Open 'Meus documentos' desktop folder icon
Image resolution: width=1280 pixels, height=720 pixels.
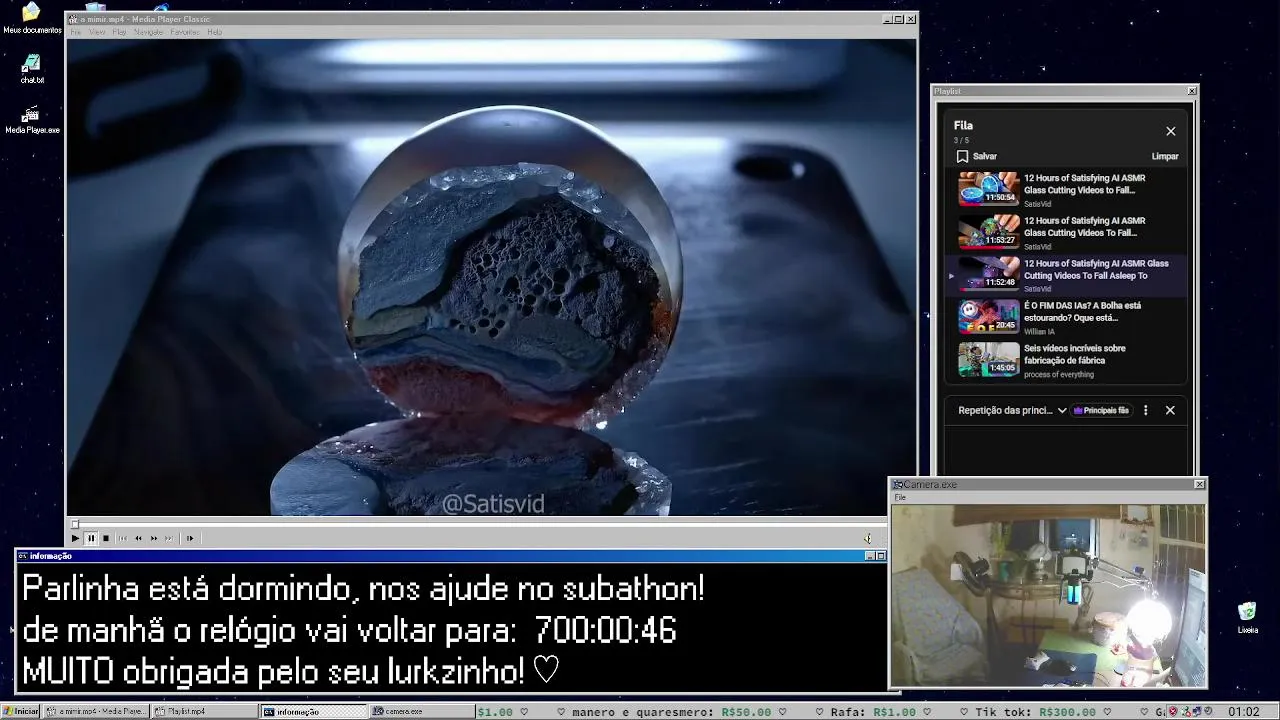click(x=32, y=18)
